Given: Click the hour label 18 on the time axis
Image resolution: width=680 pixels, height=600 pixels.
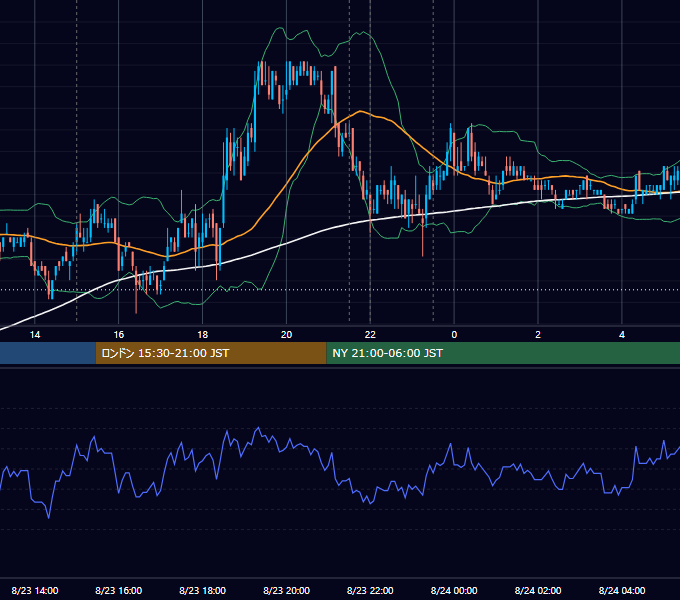Looking at the screenshot, I should coord(203,335).
